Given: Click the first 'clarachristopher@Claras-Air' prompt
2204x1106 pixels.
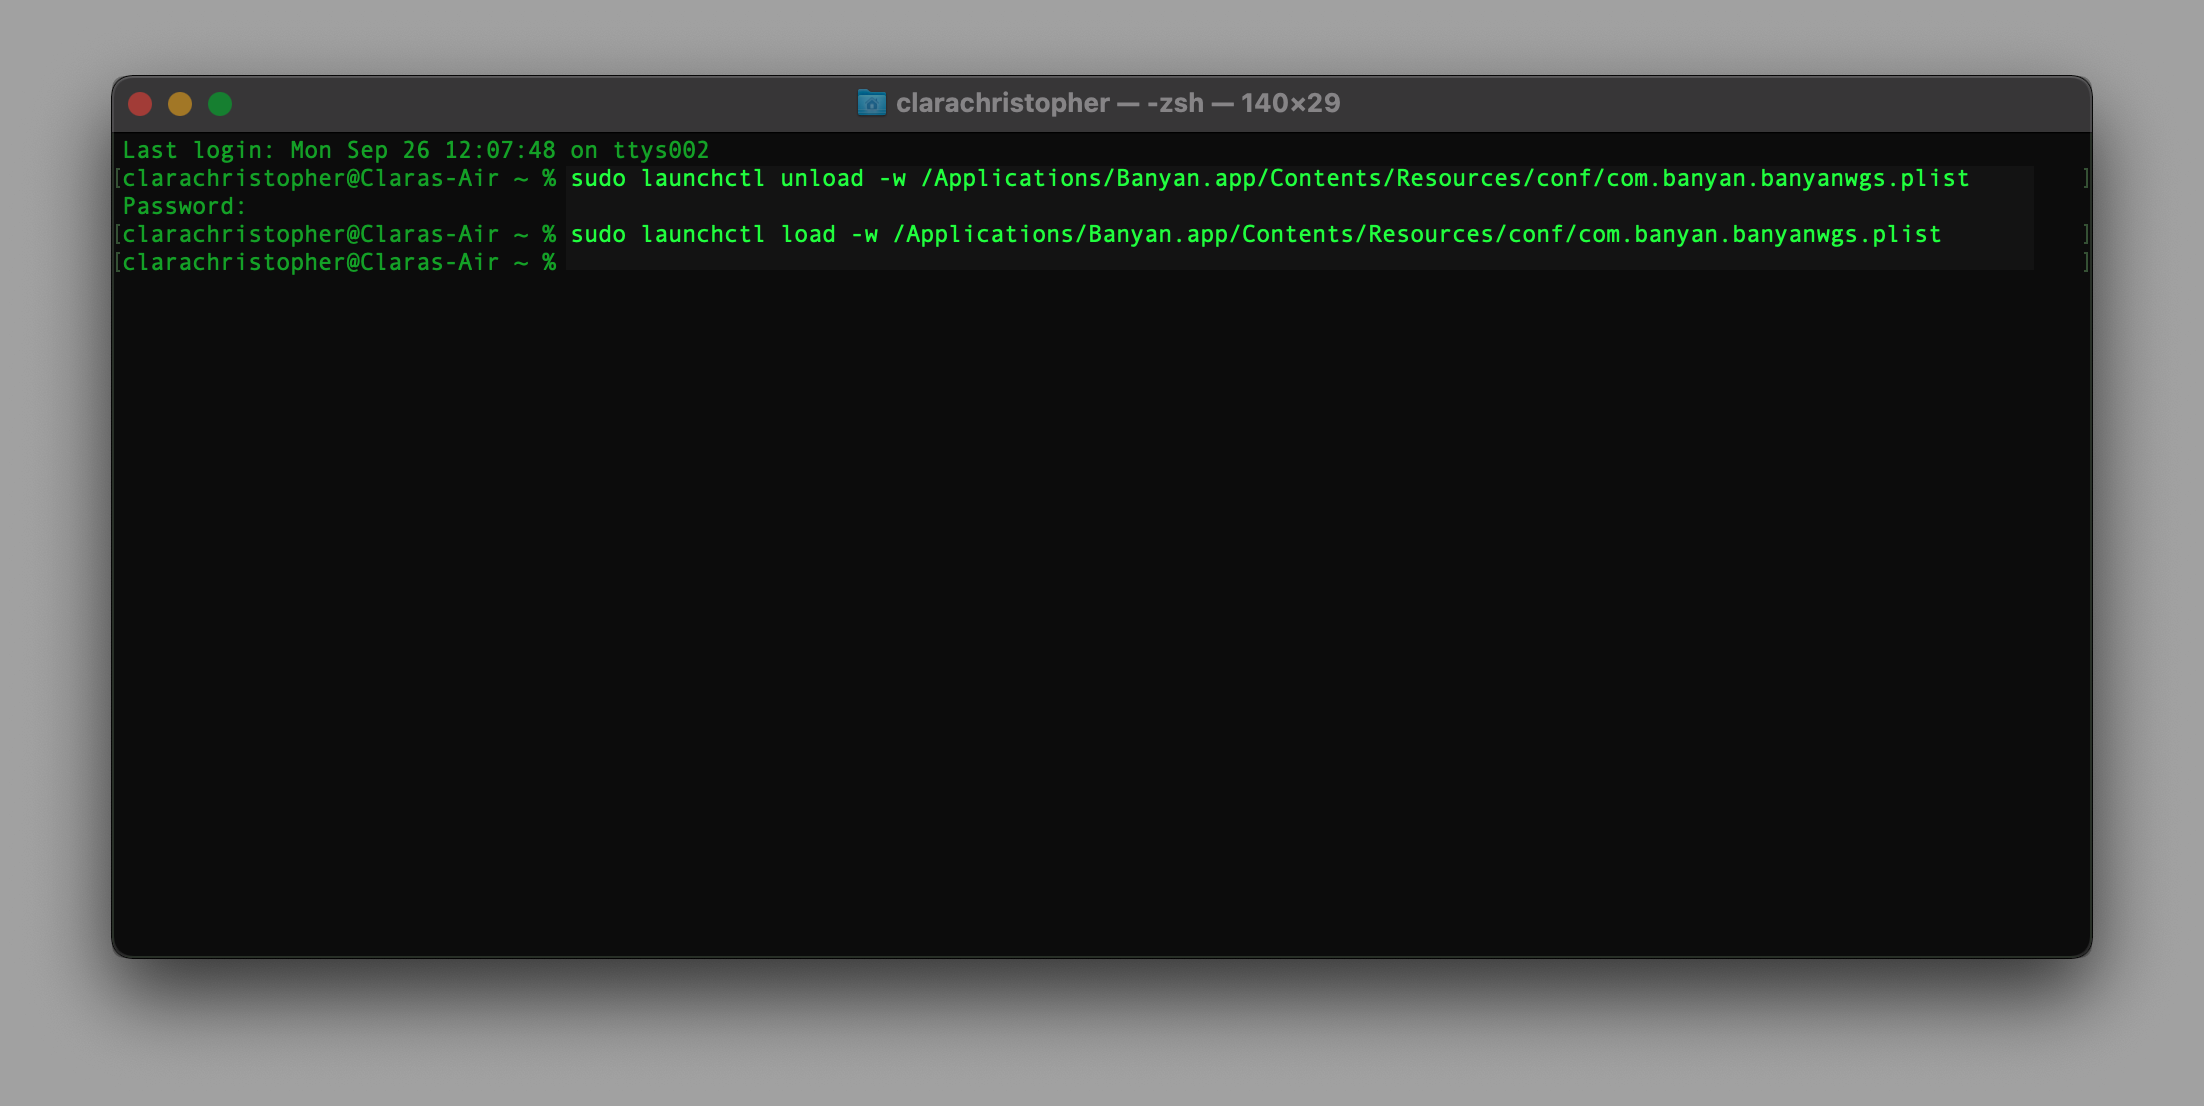Looking at the screenshot, I should (x=310, y=178).
